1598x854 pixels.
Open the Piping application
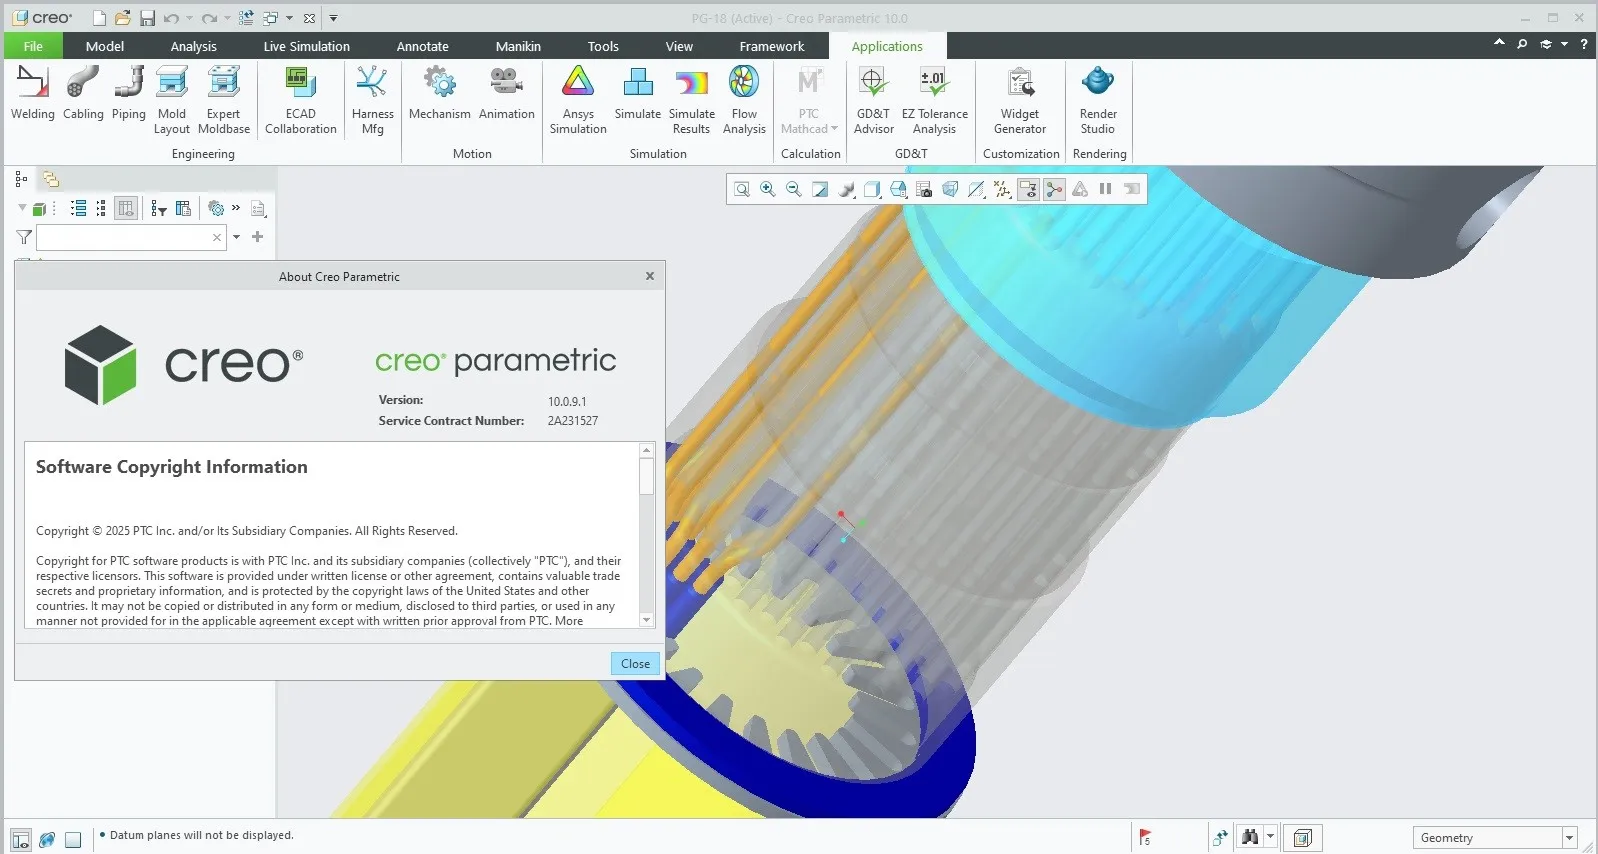coord(128,93)
